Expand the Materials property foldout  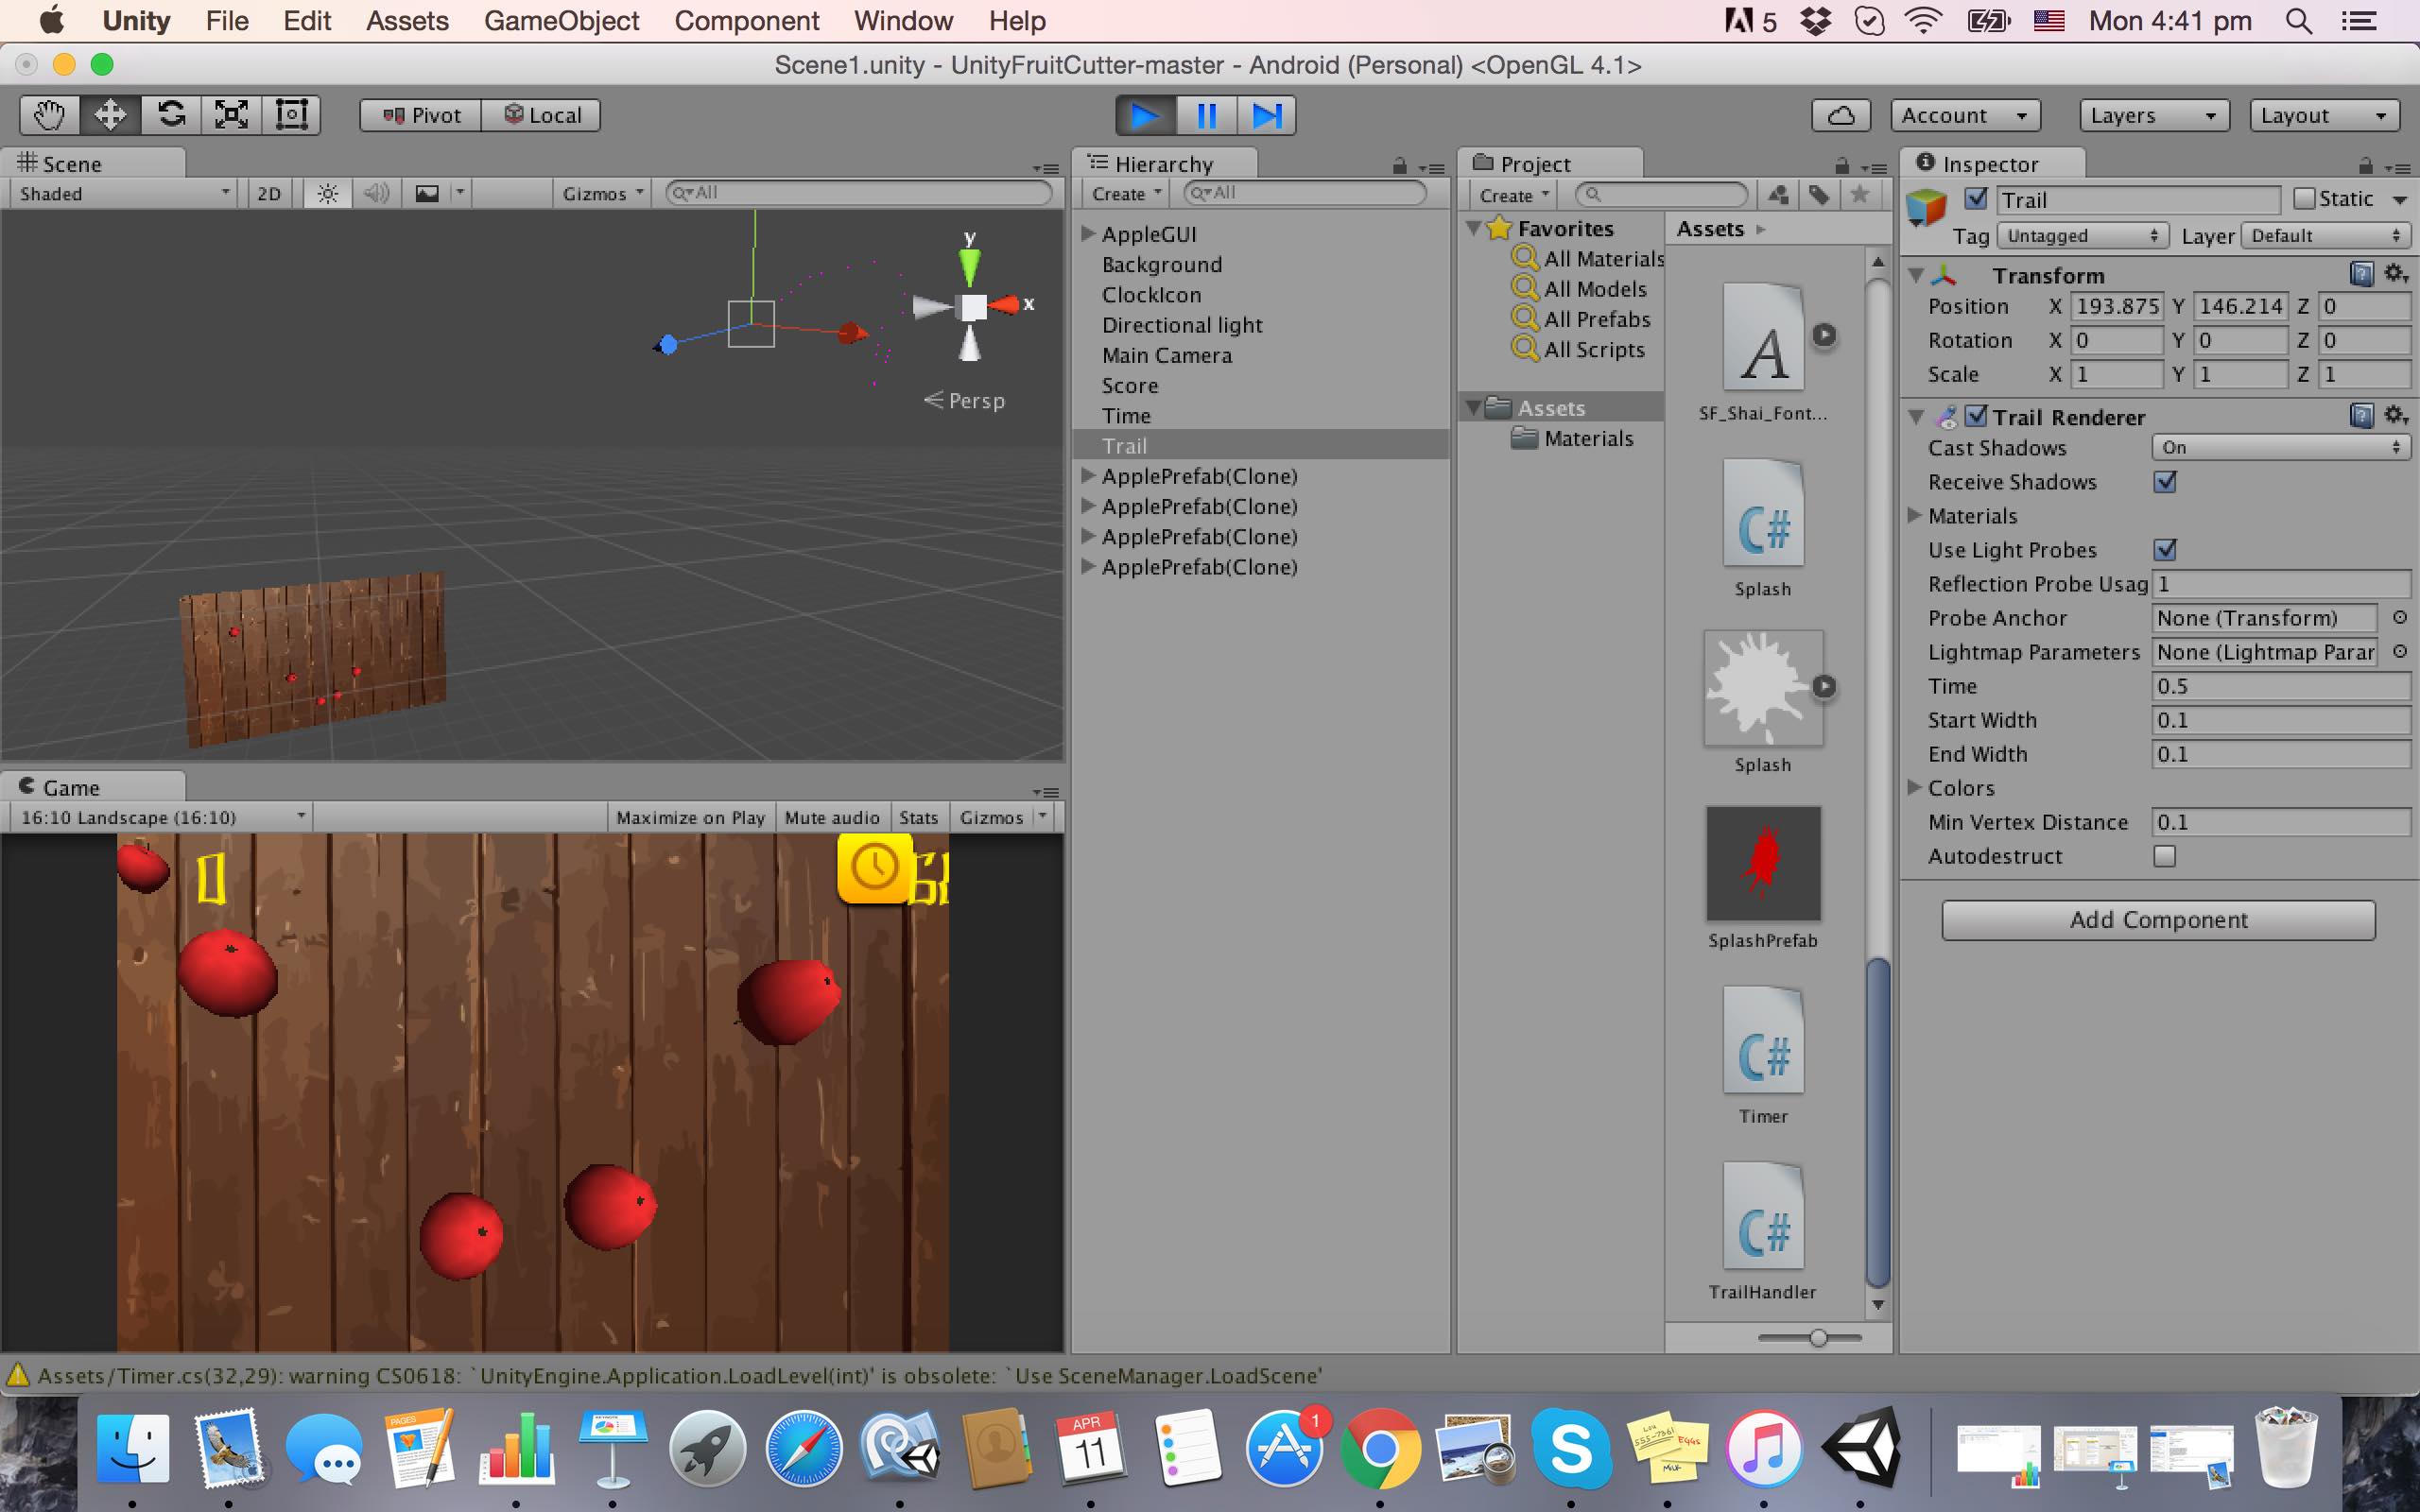click(x=1914, y=516)
